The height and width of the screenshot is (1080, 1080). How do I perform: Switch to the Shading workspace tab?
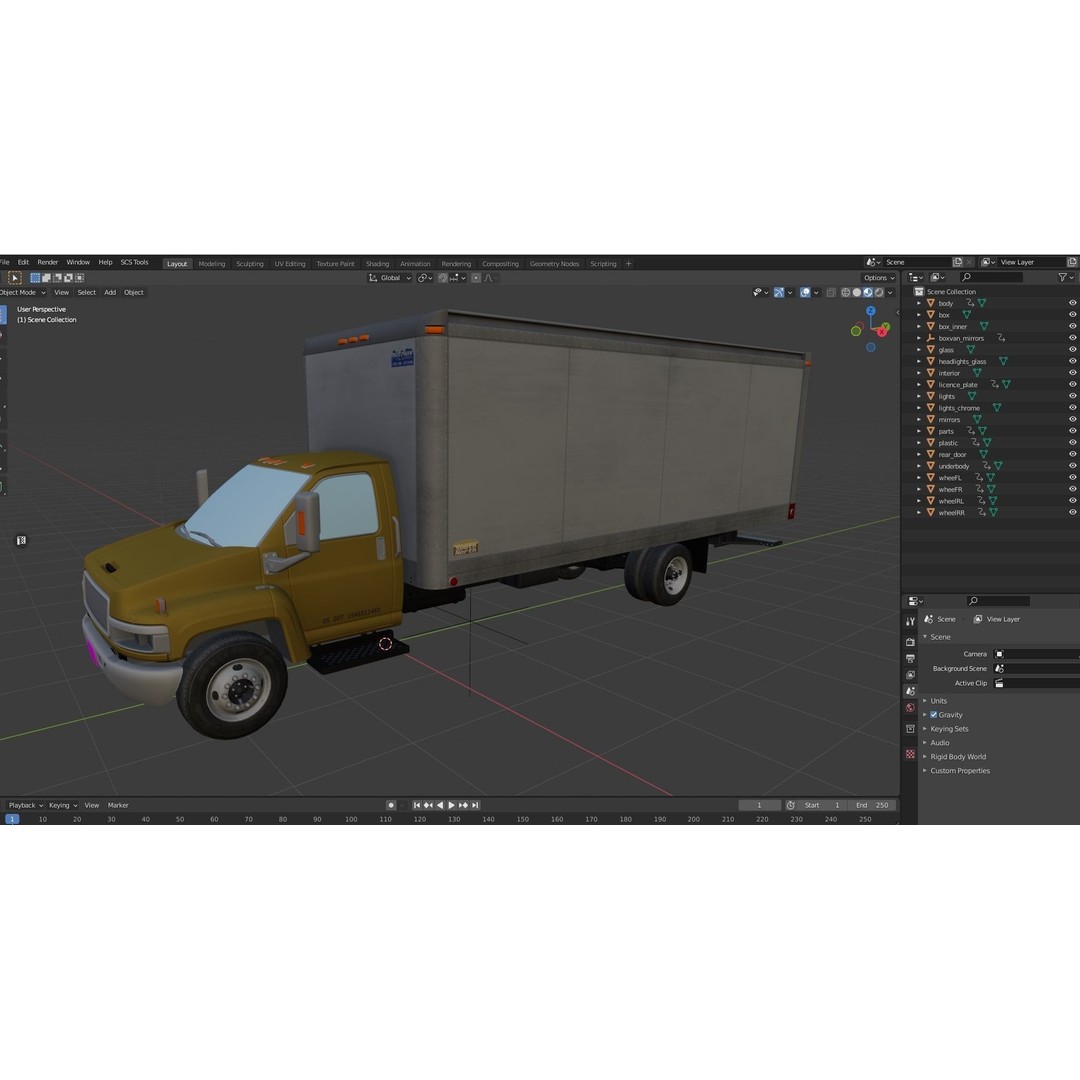coord(377,263)
